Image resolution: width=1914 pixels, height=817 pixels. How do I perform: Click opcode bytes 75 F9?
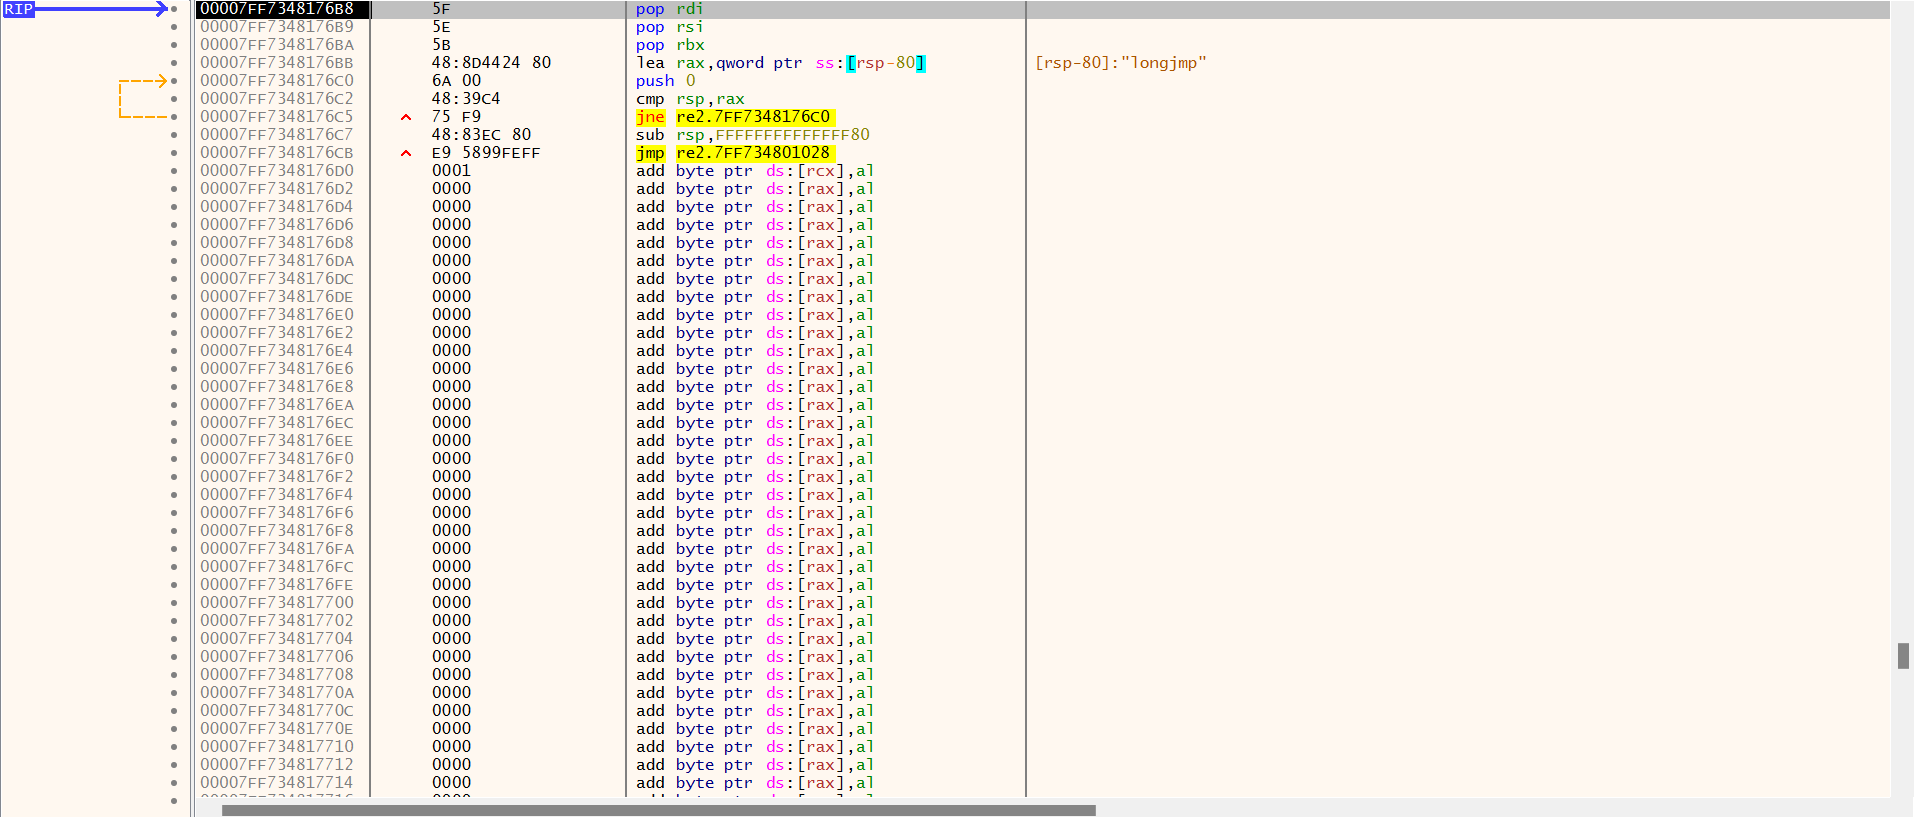tap(456, 117)
